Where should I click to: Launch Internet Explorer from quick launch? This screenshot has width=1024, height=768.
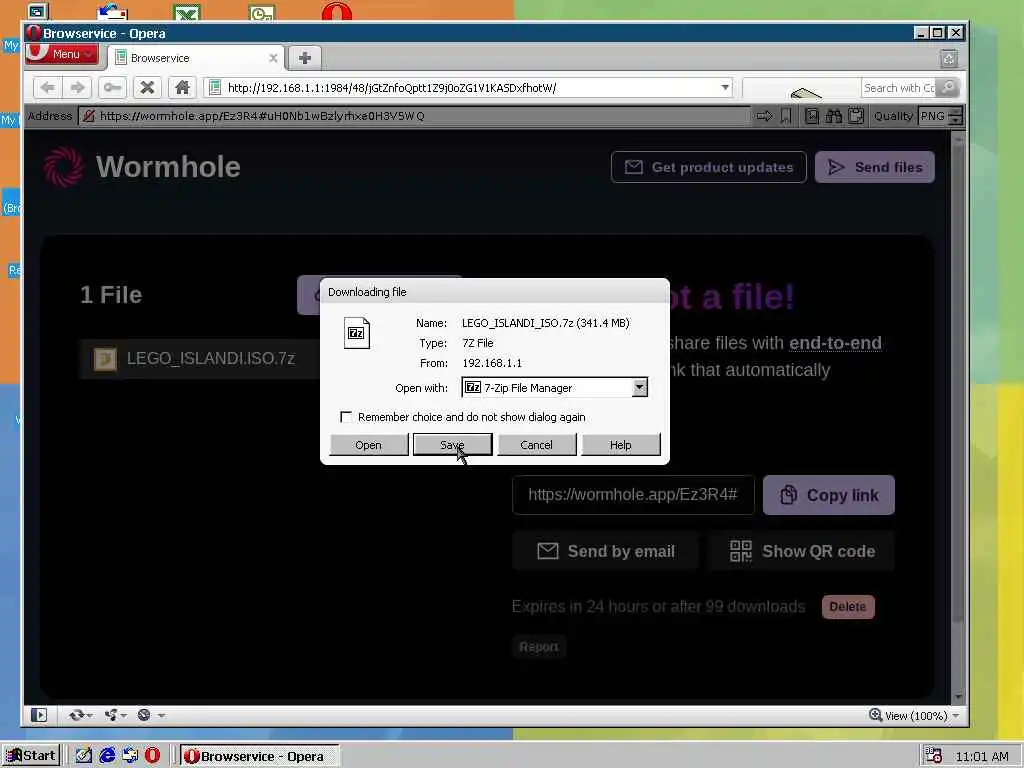coord(107,756)
